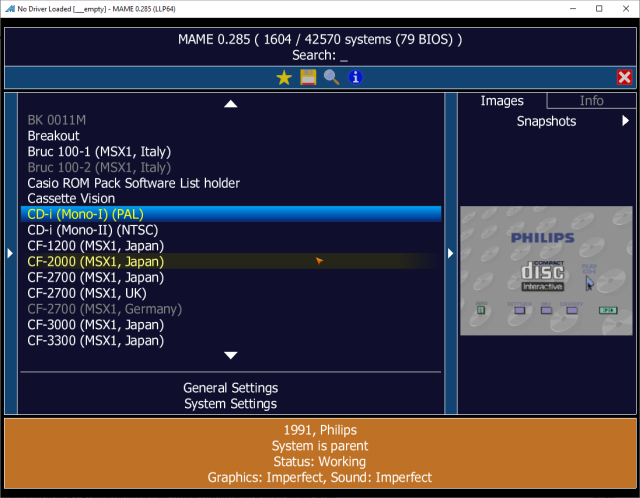Open System Settings
The width and height of the screenshot is (640, 498).
(231, 404)
